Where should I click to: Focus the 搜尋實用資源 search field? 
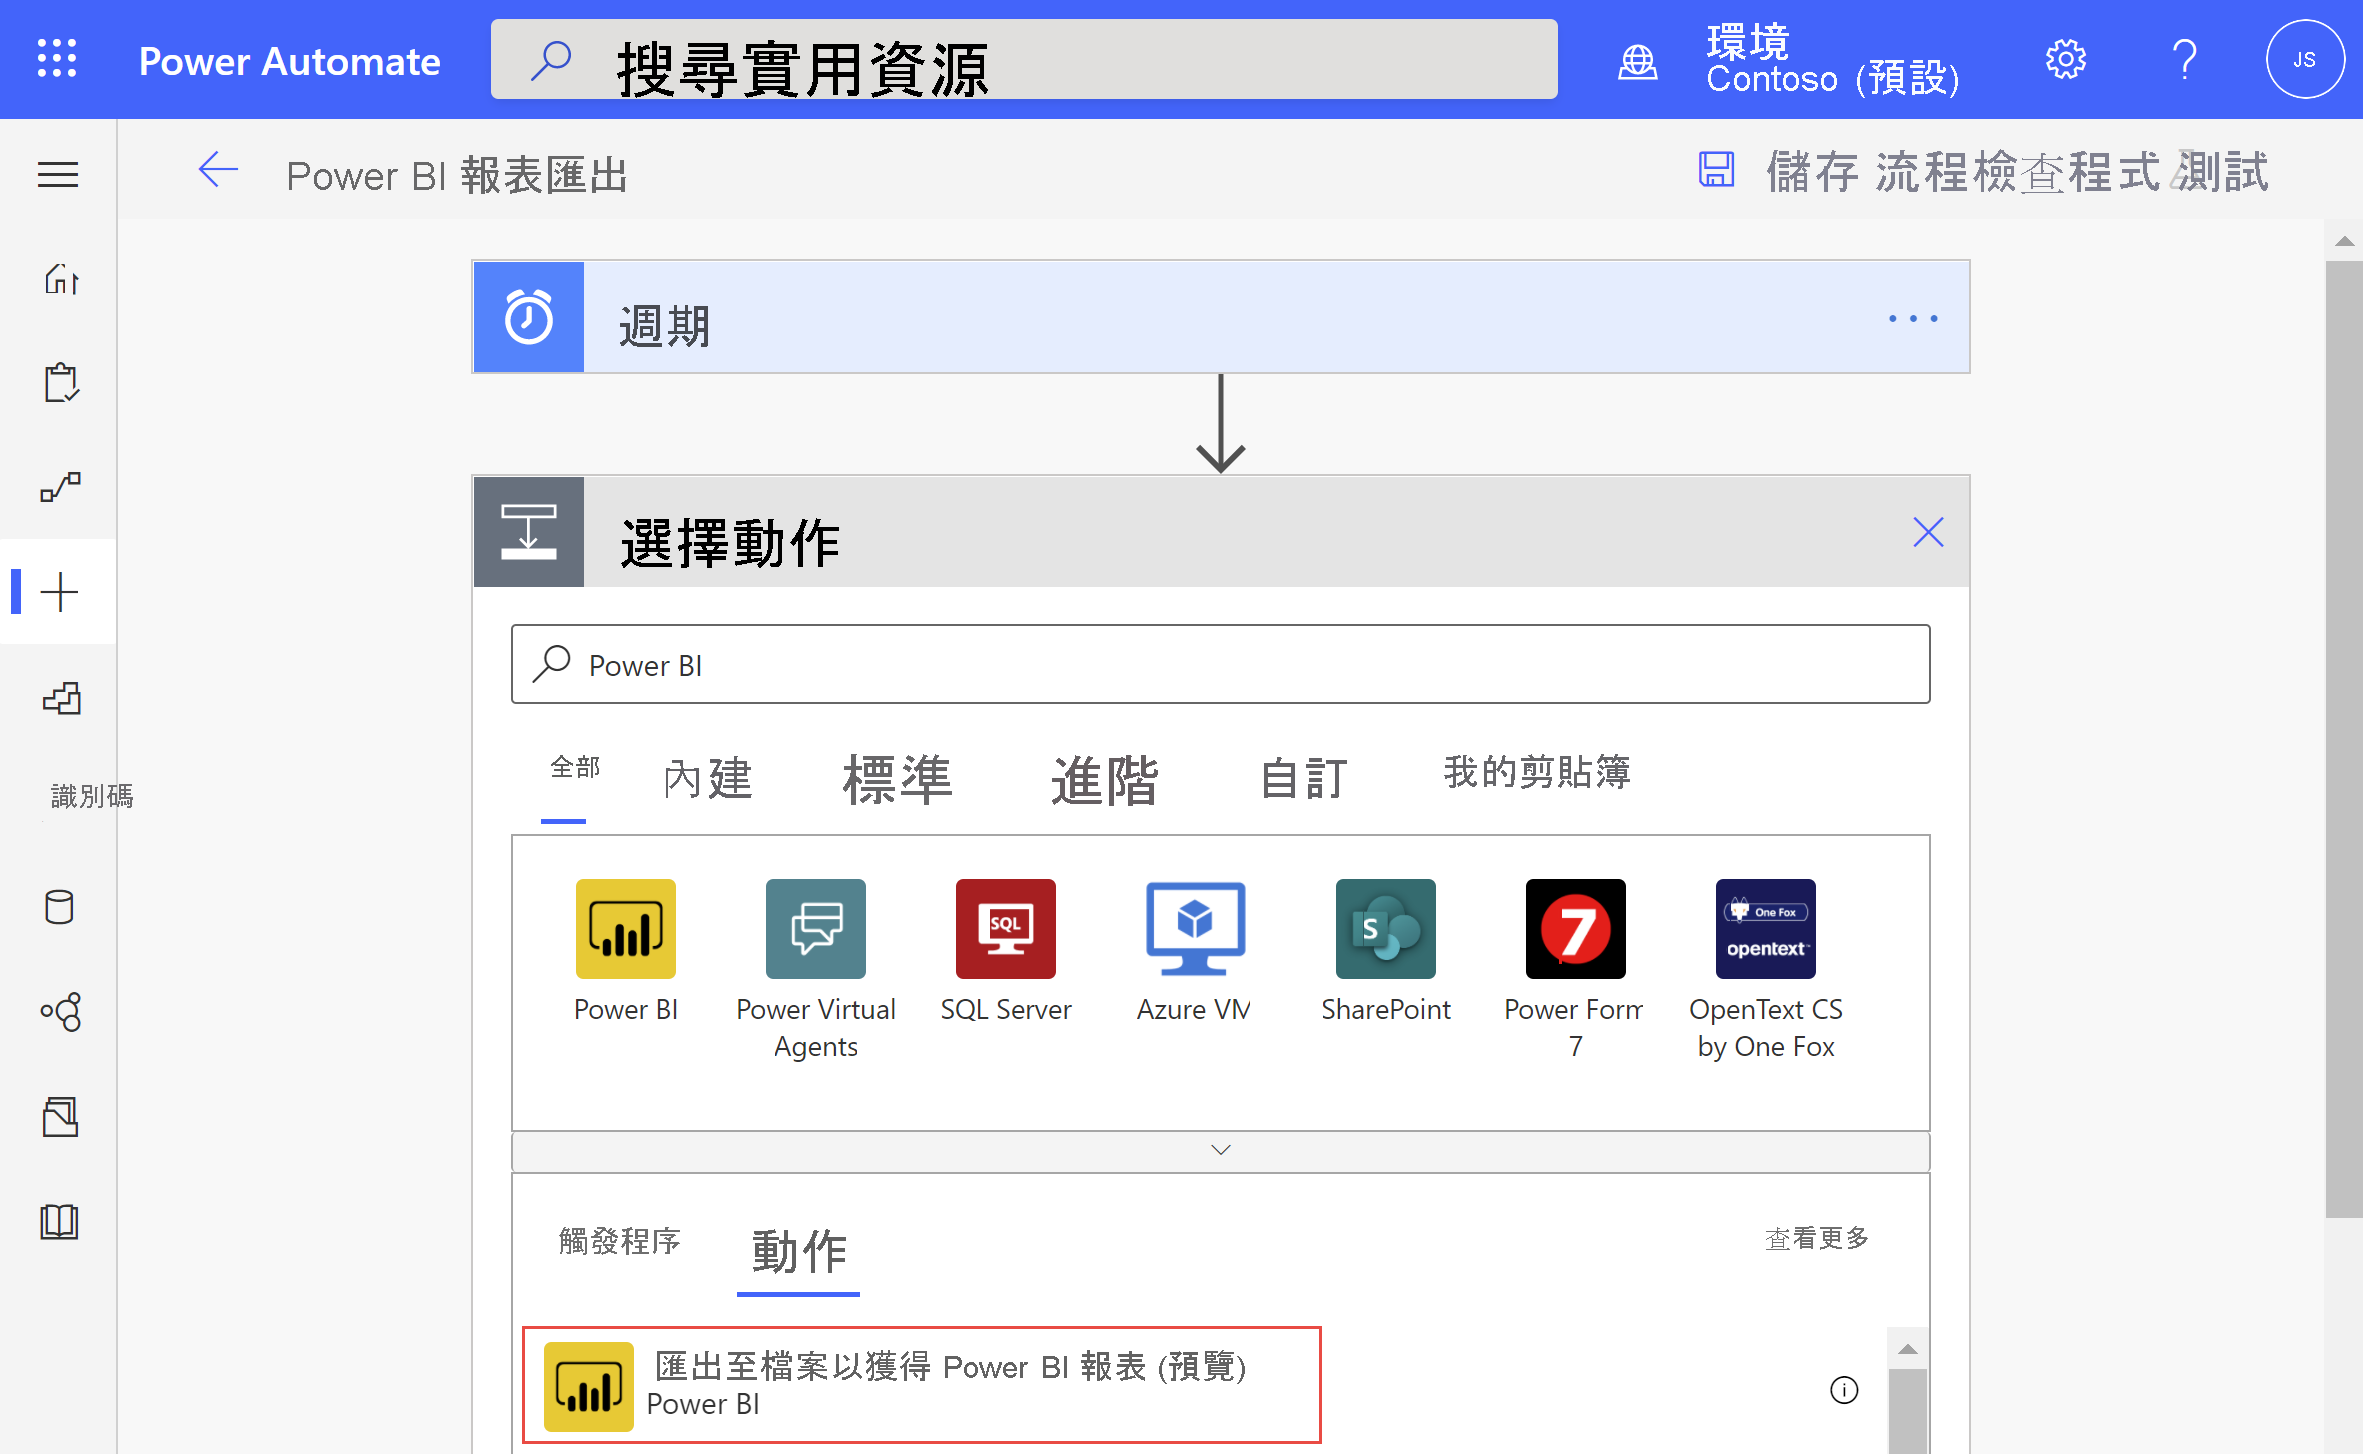pyautogui.click(x=1024, y=60)
